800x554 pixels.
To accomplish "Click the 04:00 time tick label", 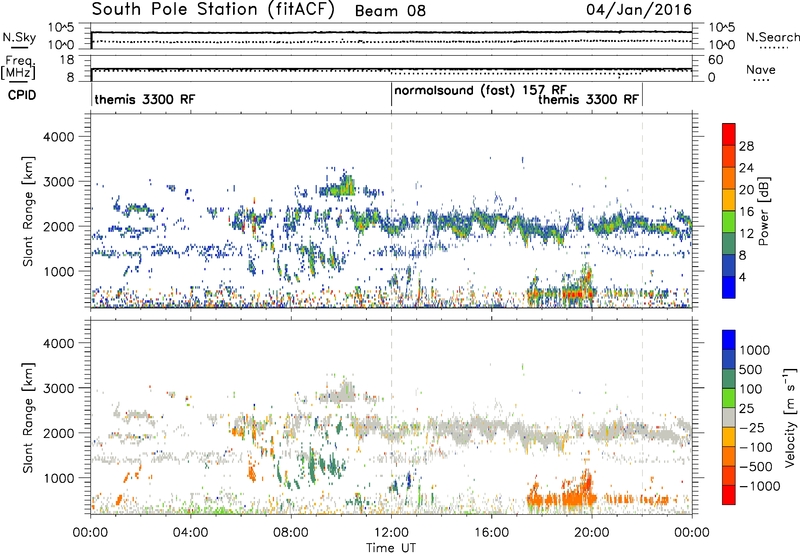I will 190,533.
